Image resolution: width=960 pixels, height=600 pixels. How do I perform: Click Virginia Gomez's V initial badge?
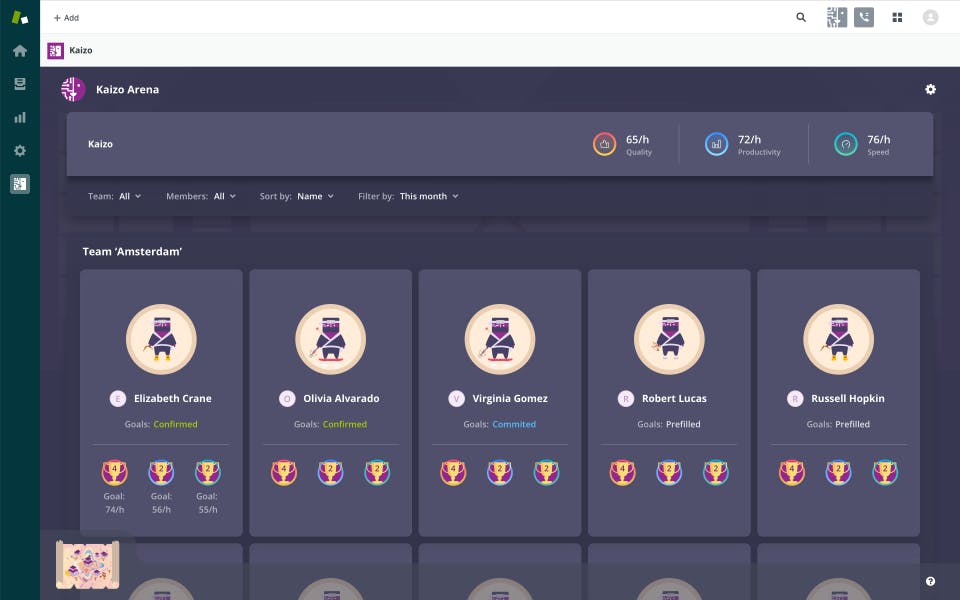click(x=456, y=399)
